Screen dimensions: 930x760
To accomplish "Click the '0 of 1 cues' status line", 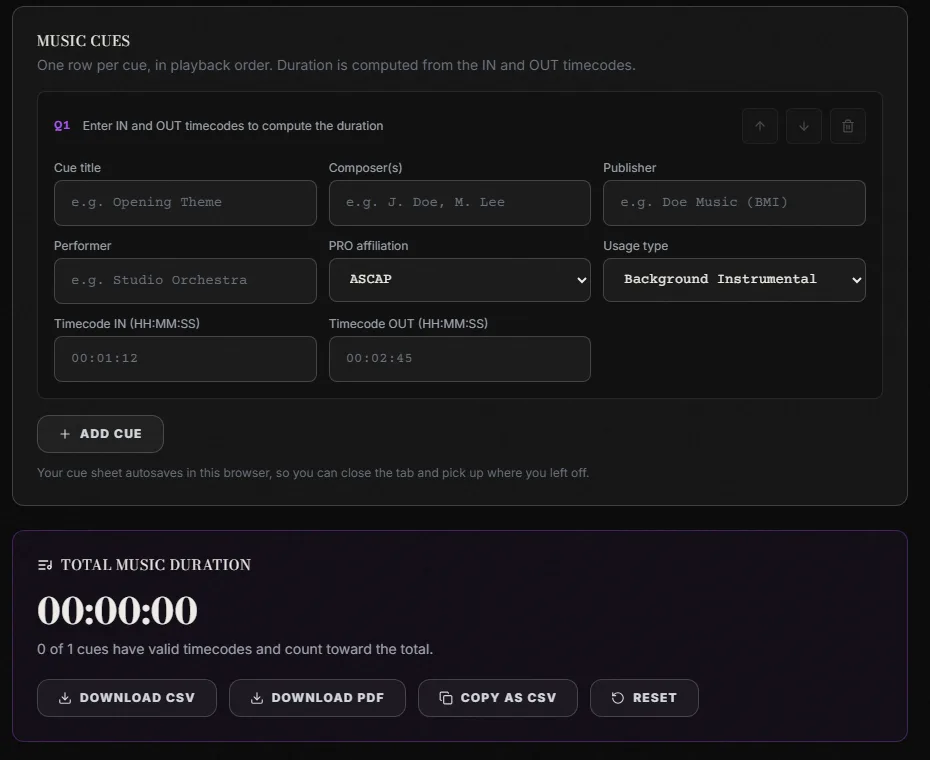I will pos(235,649).
